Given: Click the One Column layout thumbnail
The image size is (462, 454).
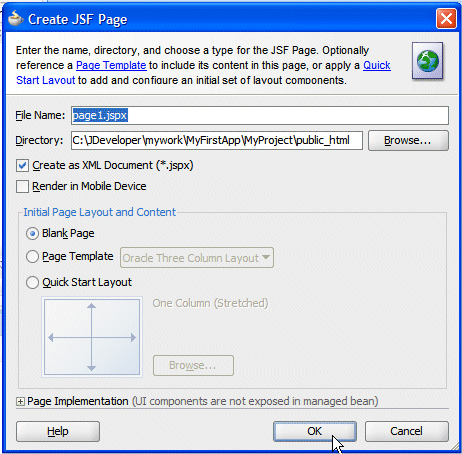Looking at the screenshot, I should (x=92, y=337).
